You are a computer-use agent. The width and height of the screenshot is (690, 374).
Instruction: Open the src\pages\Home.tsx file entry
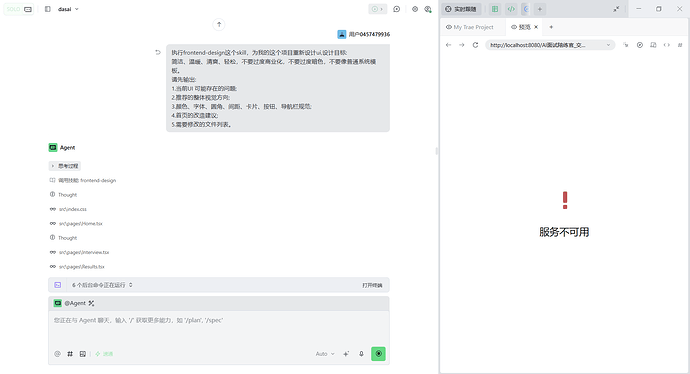[x=76, y=224]
